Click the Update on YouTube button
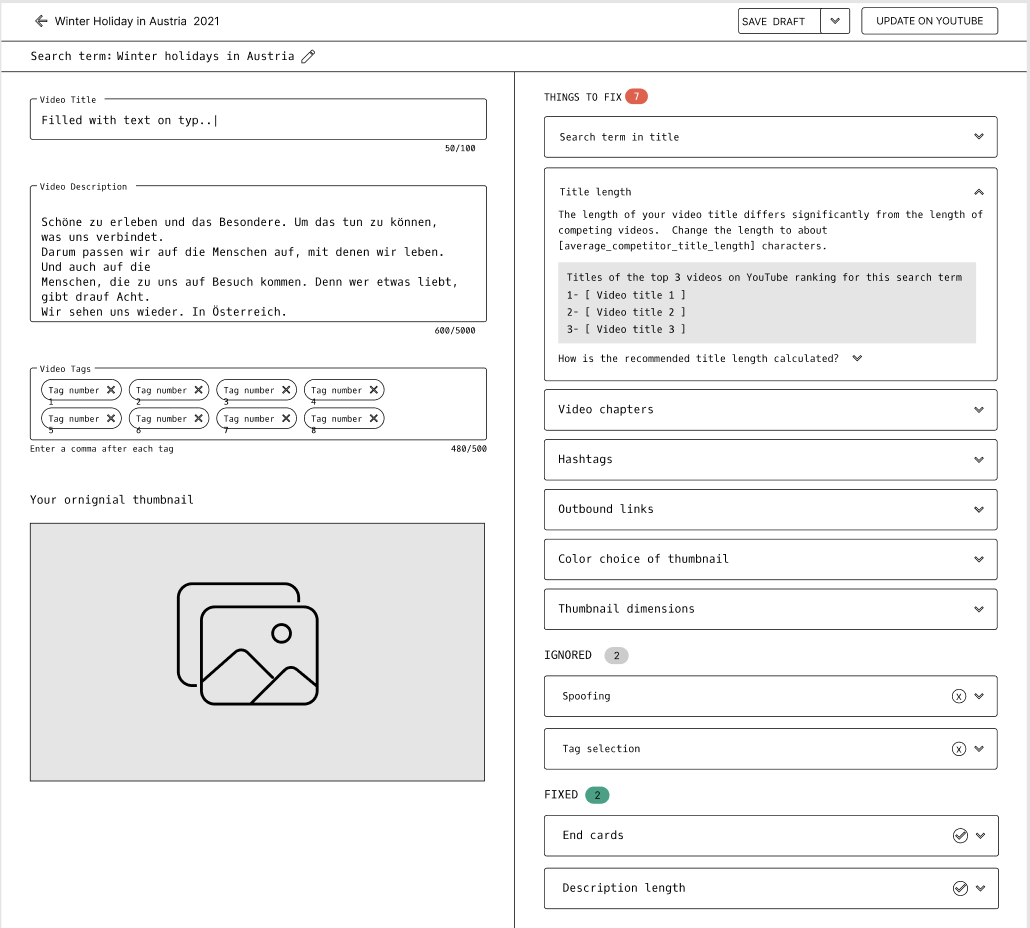This screenshot has width=1030, height=928. coord(929,20)
